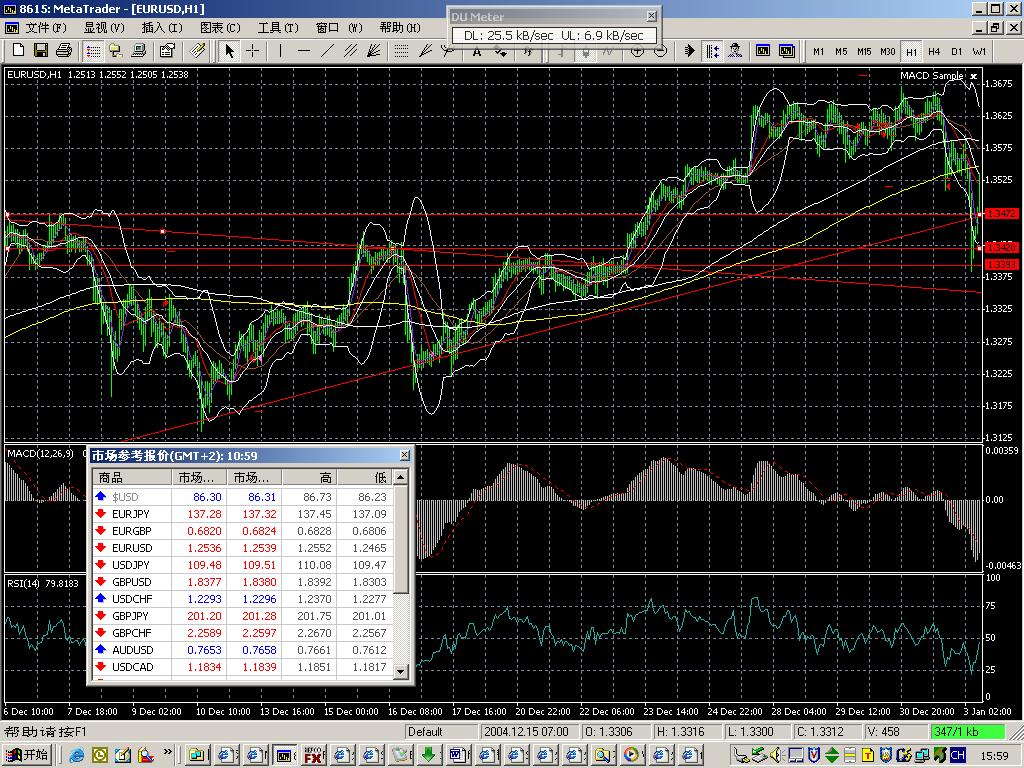Image resolution: width=1024 pixels, height=768 pixels.
Task: Click the print icon in toolbar
Action: [63, 51]
